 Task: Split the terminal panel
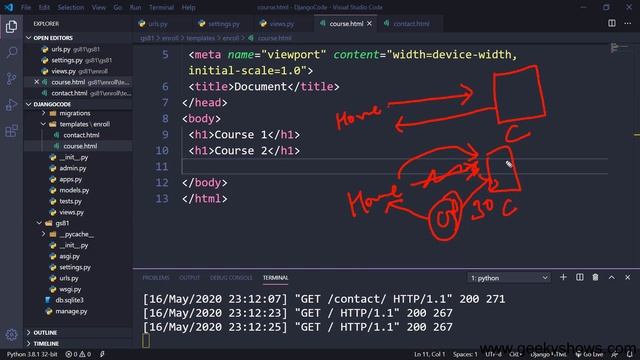(580, 278)
